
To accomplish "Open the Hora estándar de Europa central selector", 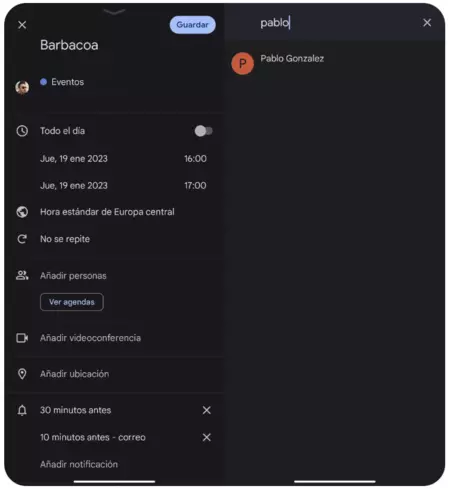I will tap(107, 212).
